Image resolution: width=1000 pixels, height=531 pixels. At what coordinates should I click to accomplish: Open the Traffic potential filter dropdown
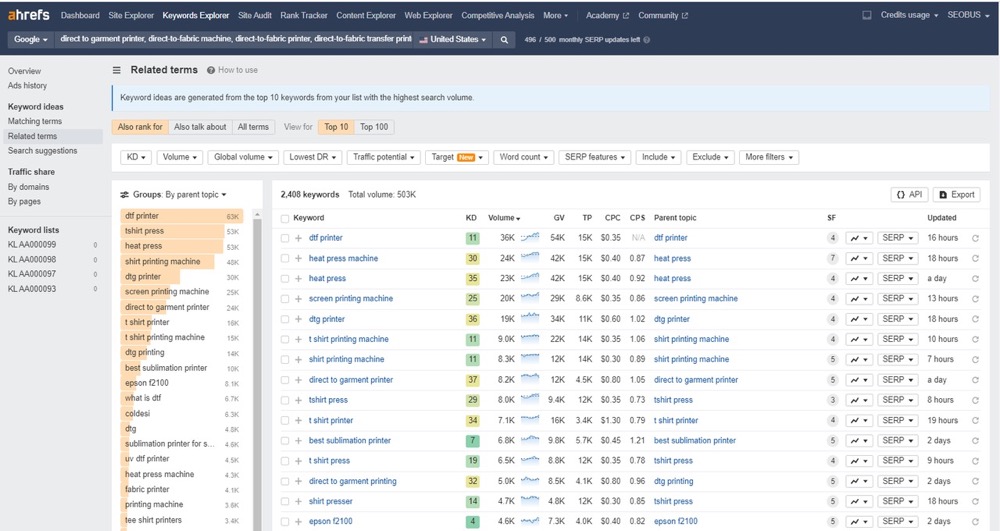[383, 157]
